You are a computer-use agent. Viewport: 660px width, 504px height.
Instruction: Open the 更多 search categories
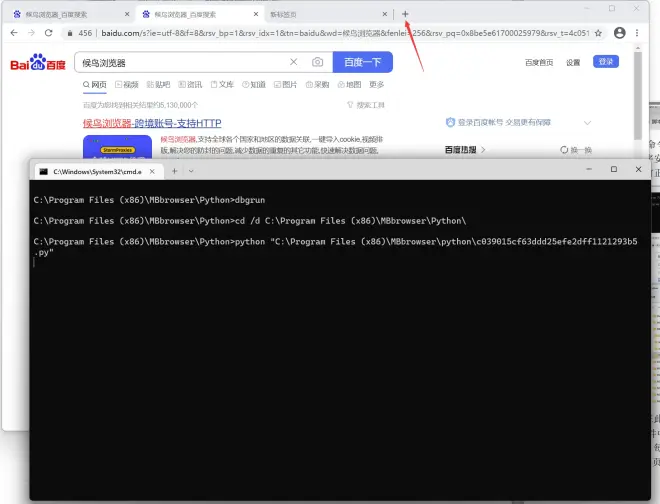coord(377,85)
